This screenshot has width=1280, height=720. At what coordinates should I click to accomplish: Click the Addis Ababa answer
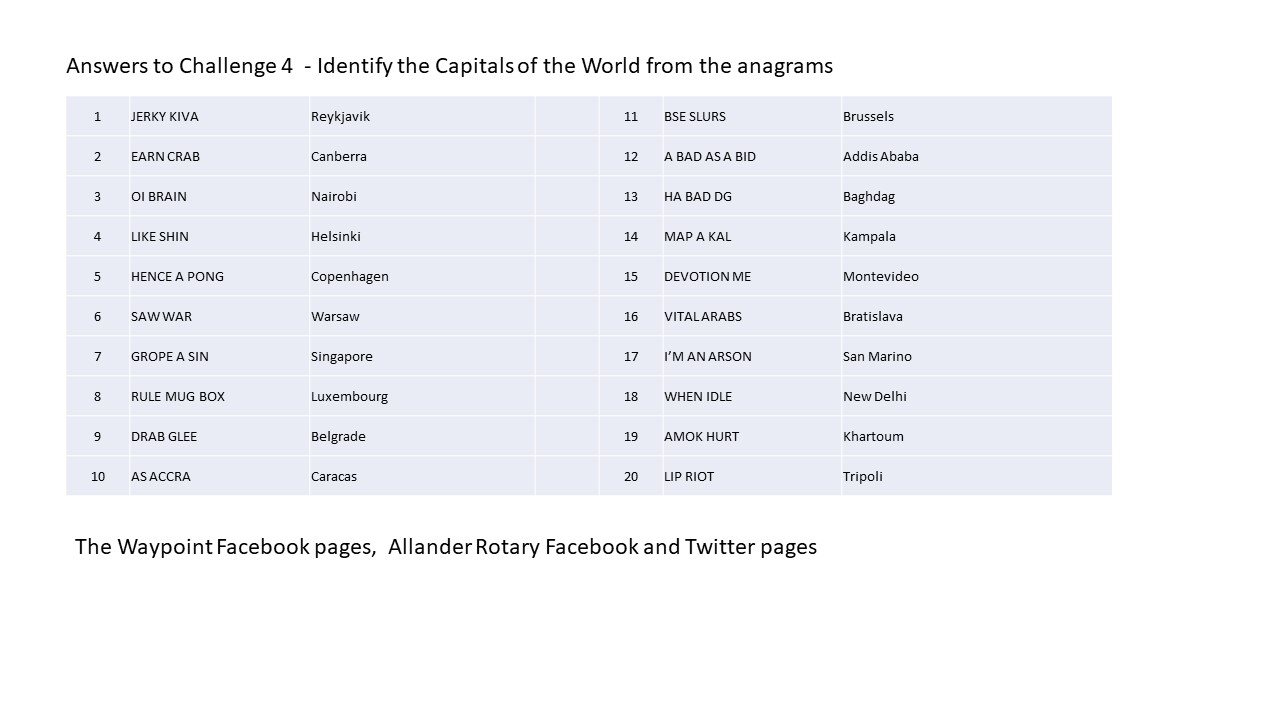(x=881, y=156)
